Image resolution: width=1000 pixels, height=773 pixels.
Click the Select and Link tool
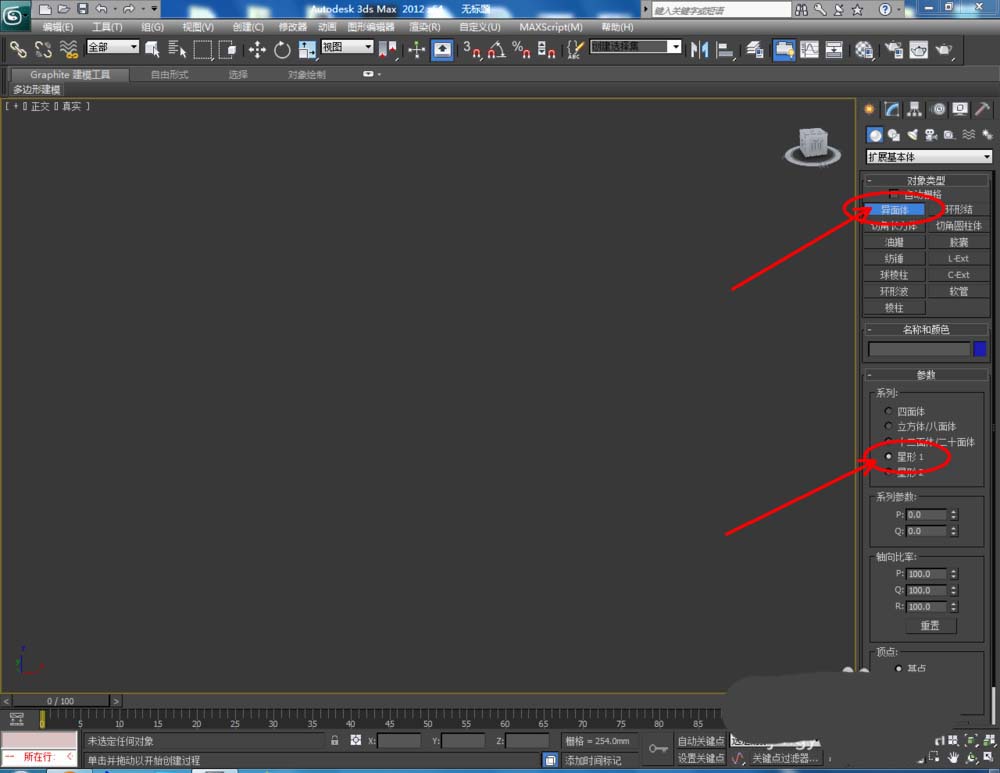[x=18, y=49]
